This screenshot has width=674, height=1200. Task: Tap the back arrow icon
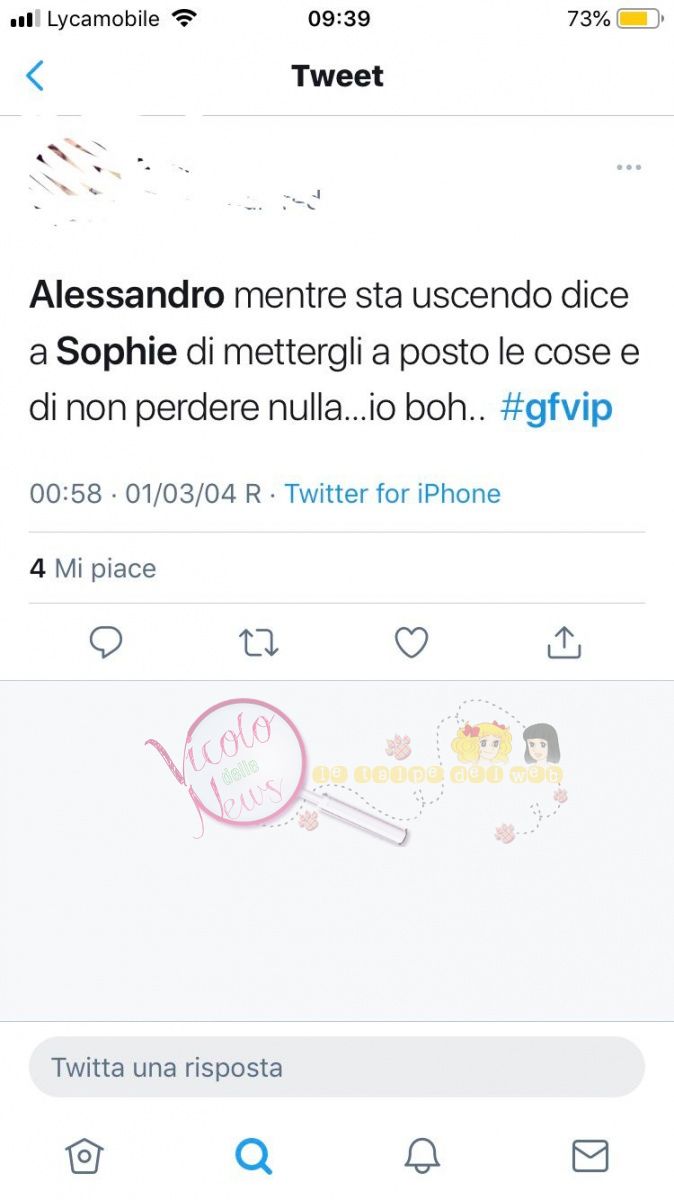click(x=35, y=75)
